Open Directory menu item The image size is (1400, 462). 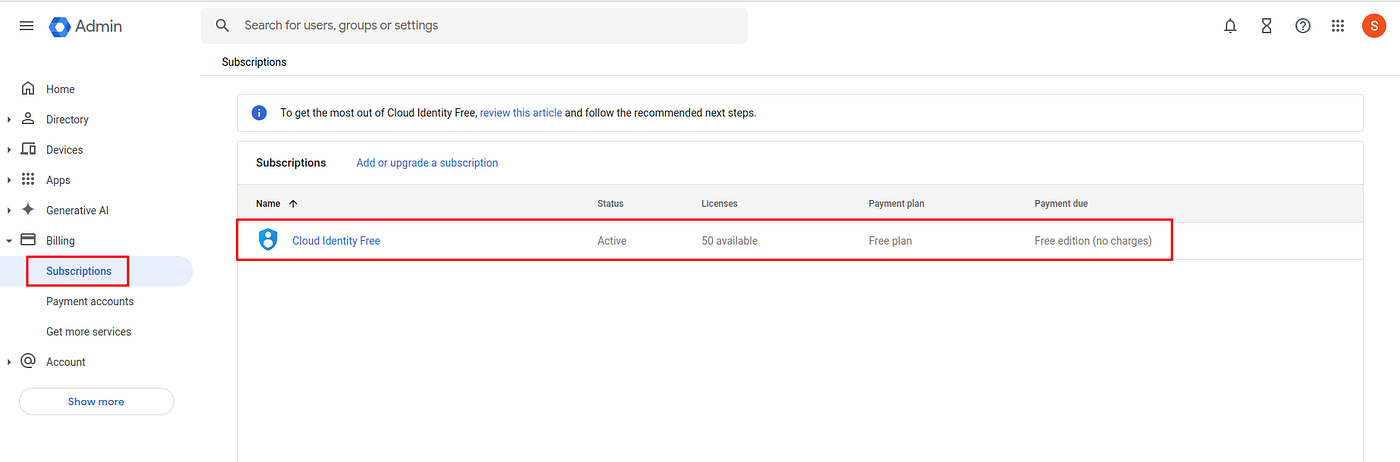[67, 119]
